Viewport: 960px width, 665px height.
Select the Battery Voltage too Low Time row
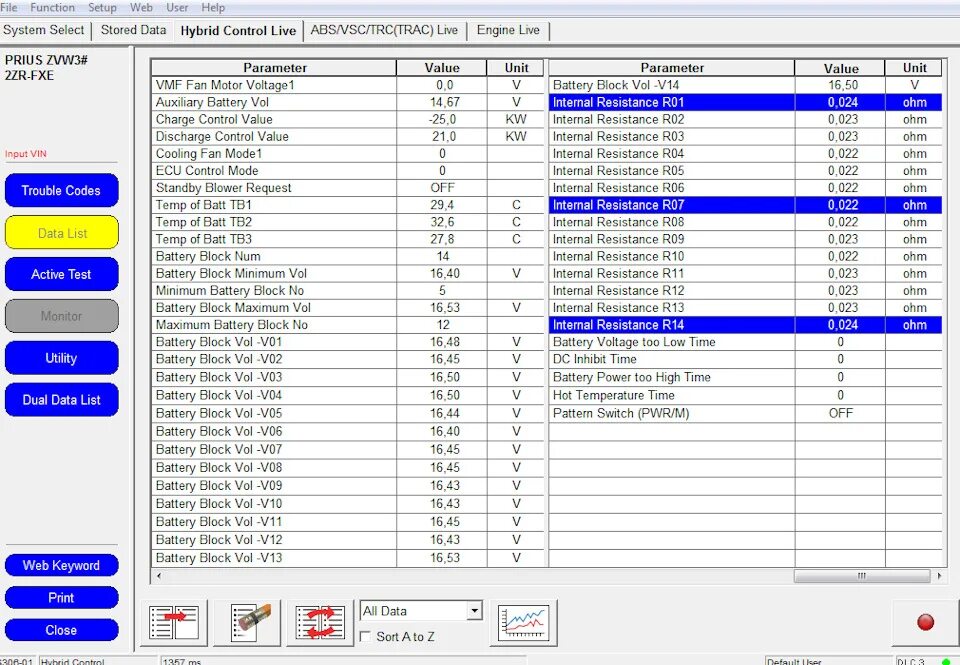tap(745, 342)
